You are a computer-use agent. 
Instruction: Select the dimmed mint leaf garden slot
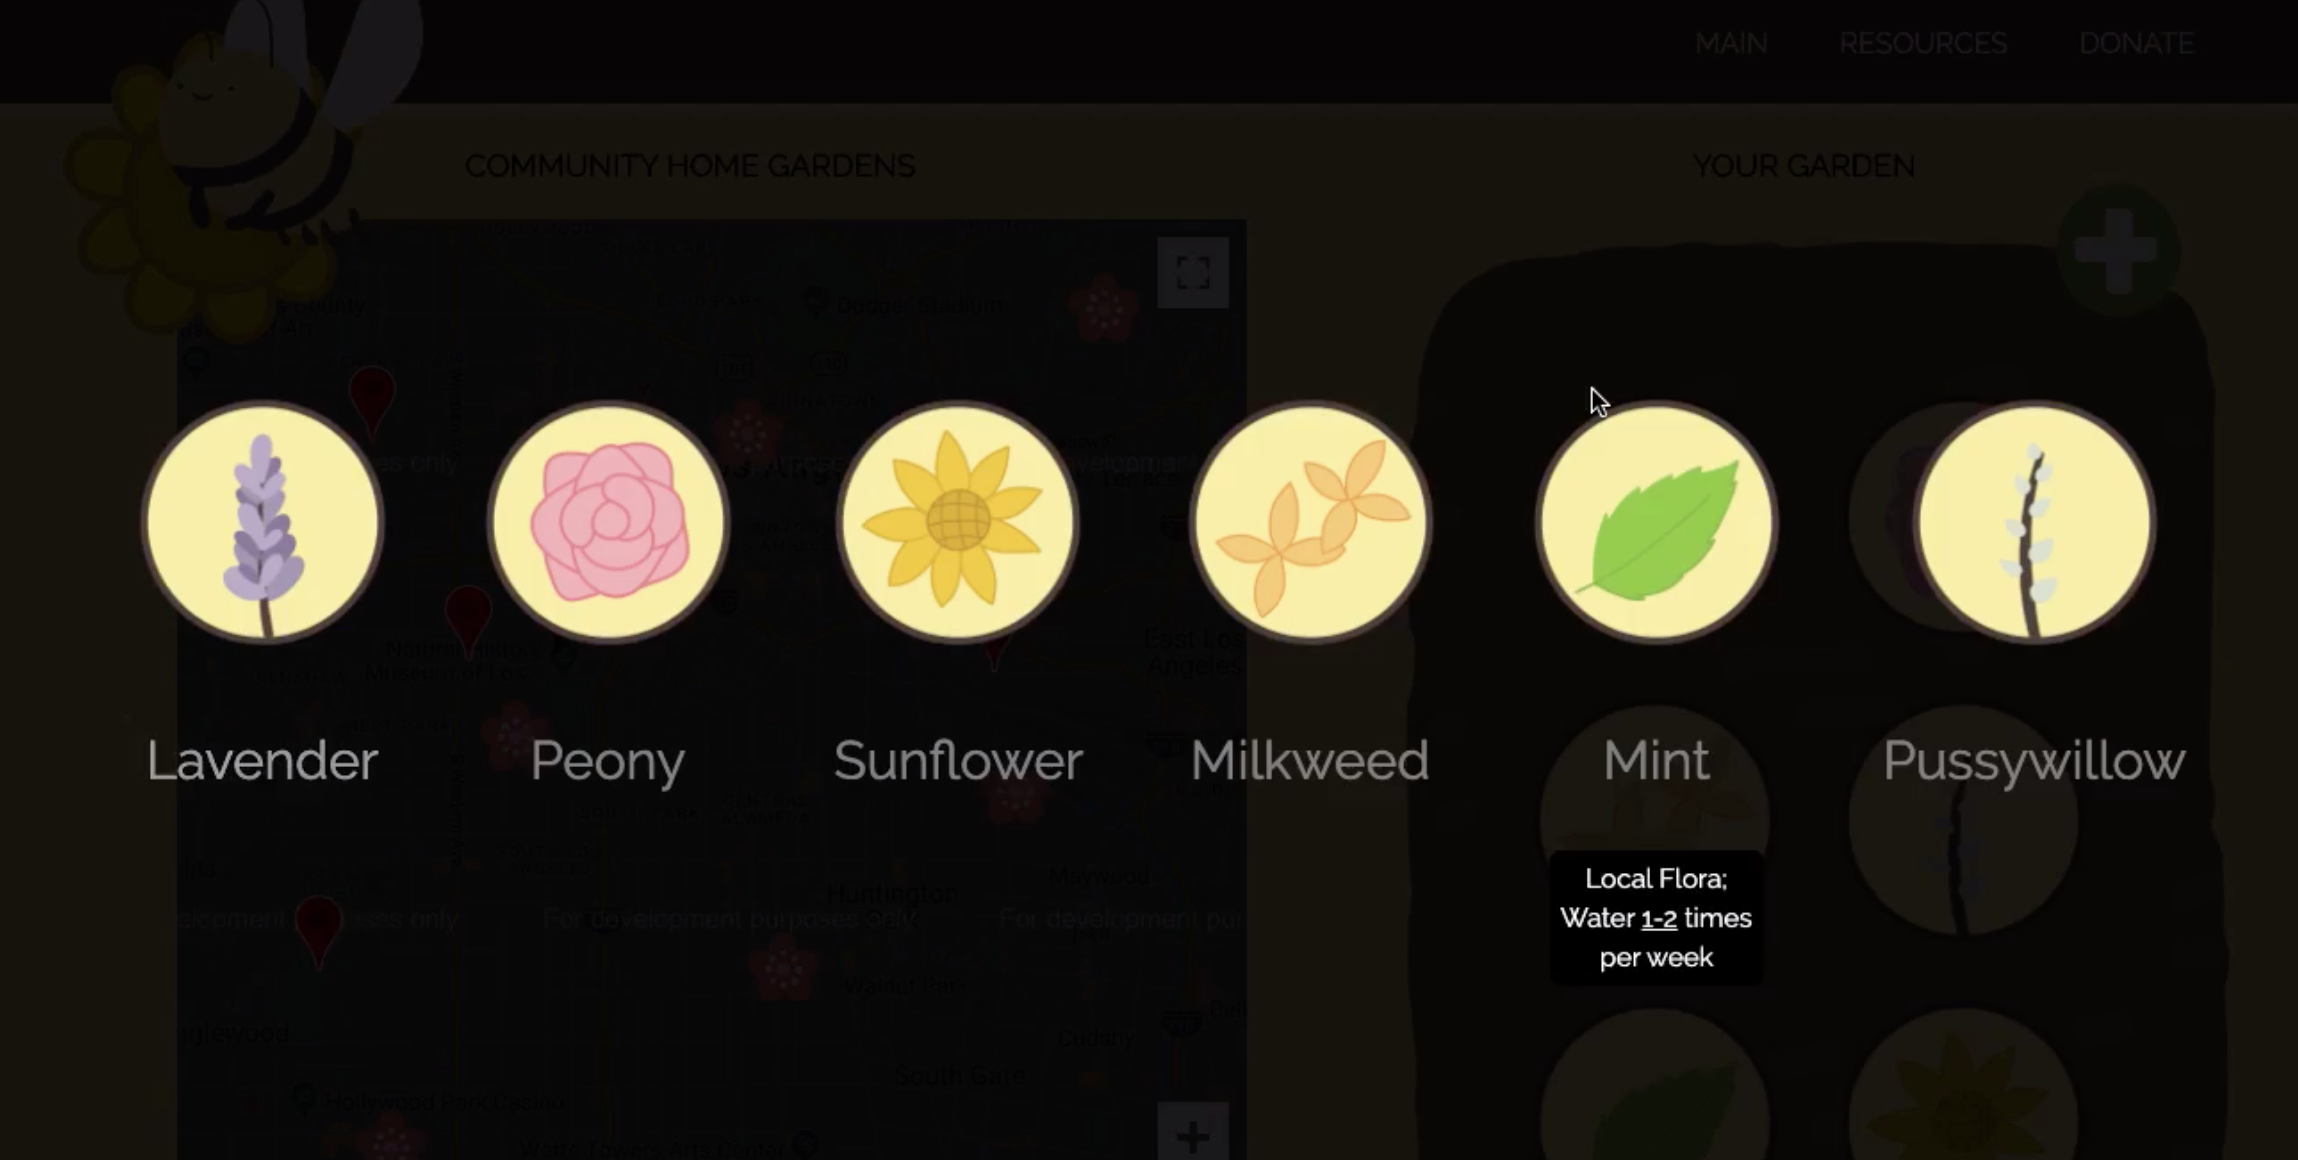[1655, 1087]
